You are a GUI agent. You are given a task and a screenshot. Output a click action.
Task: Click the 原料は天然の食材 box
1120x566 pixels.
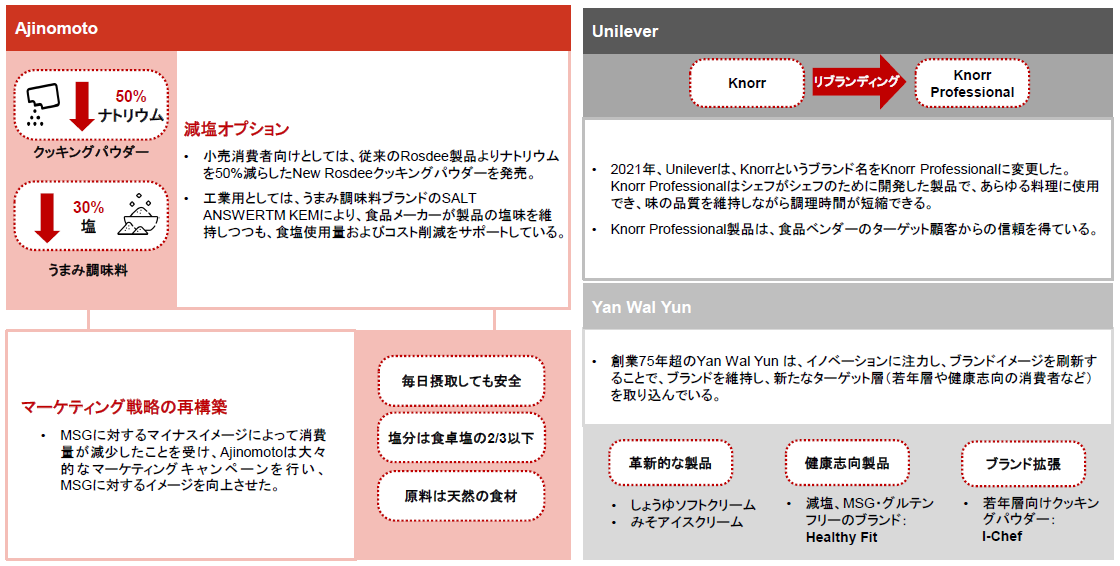[461, 495]
